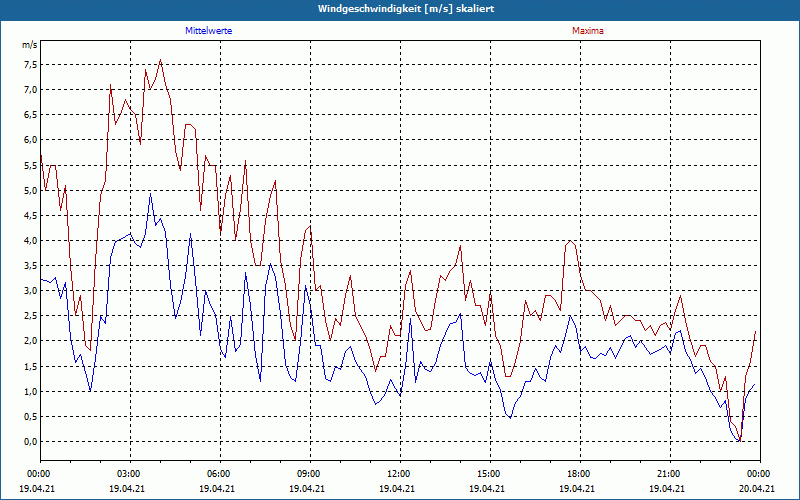Click the 5,0 y-axis value
Image resolution: width=800 pixels, height=500 pixels.
(30, 190)
